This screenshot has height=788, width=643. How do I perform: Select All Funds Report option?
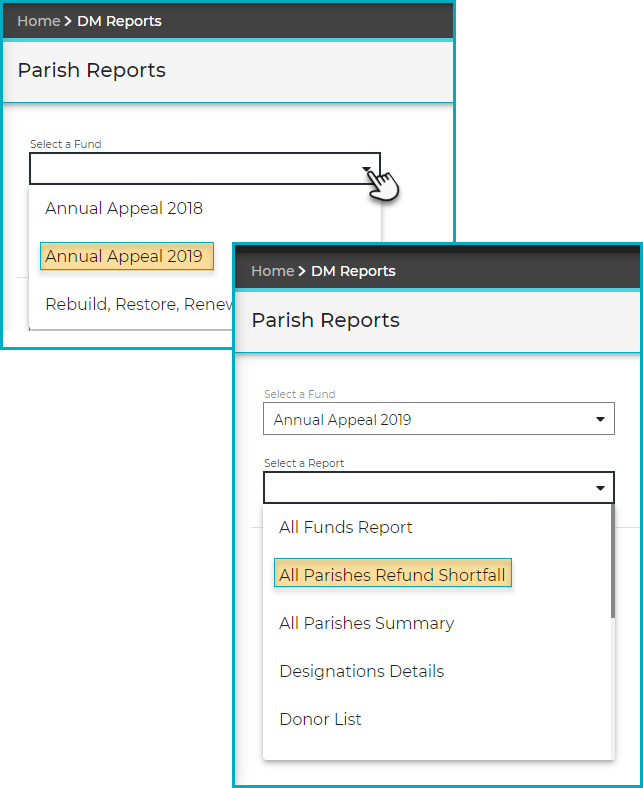(346, 527)
